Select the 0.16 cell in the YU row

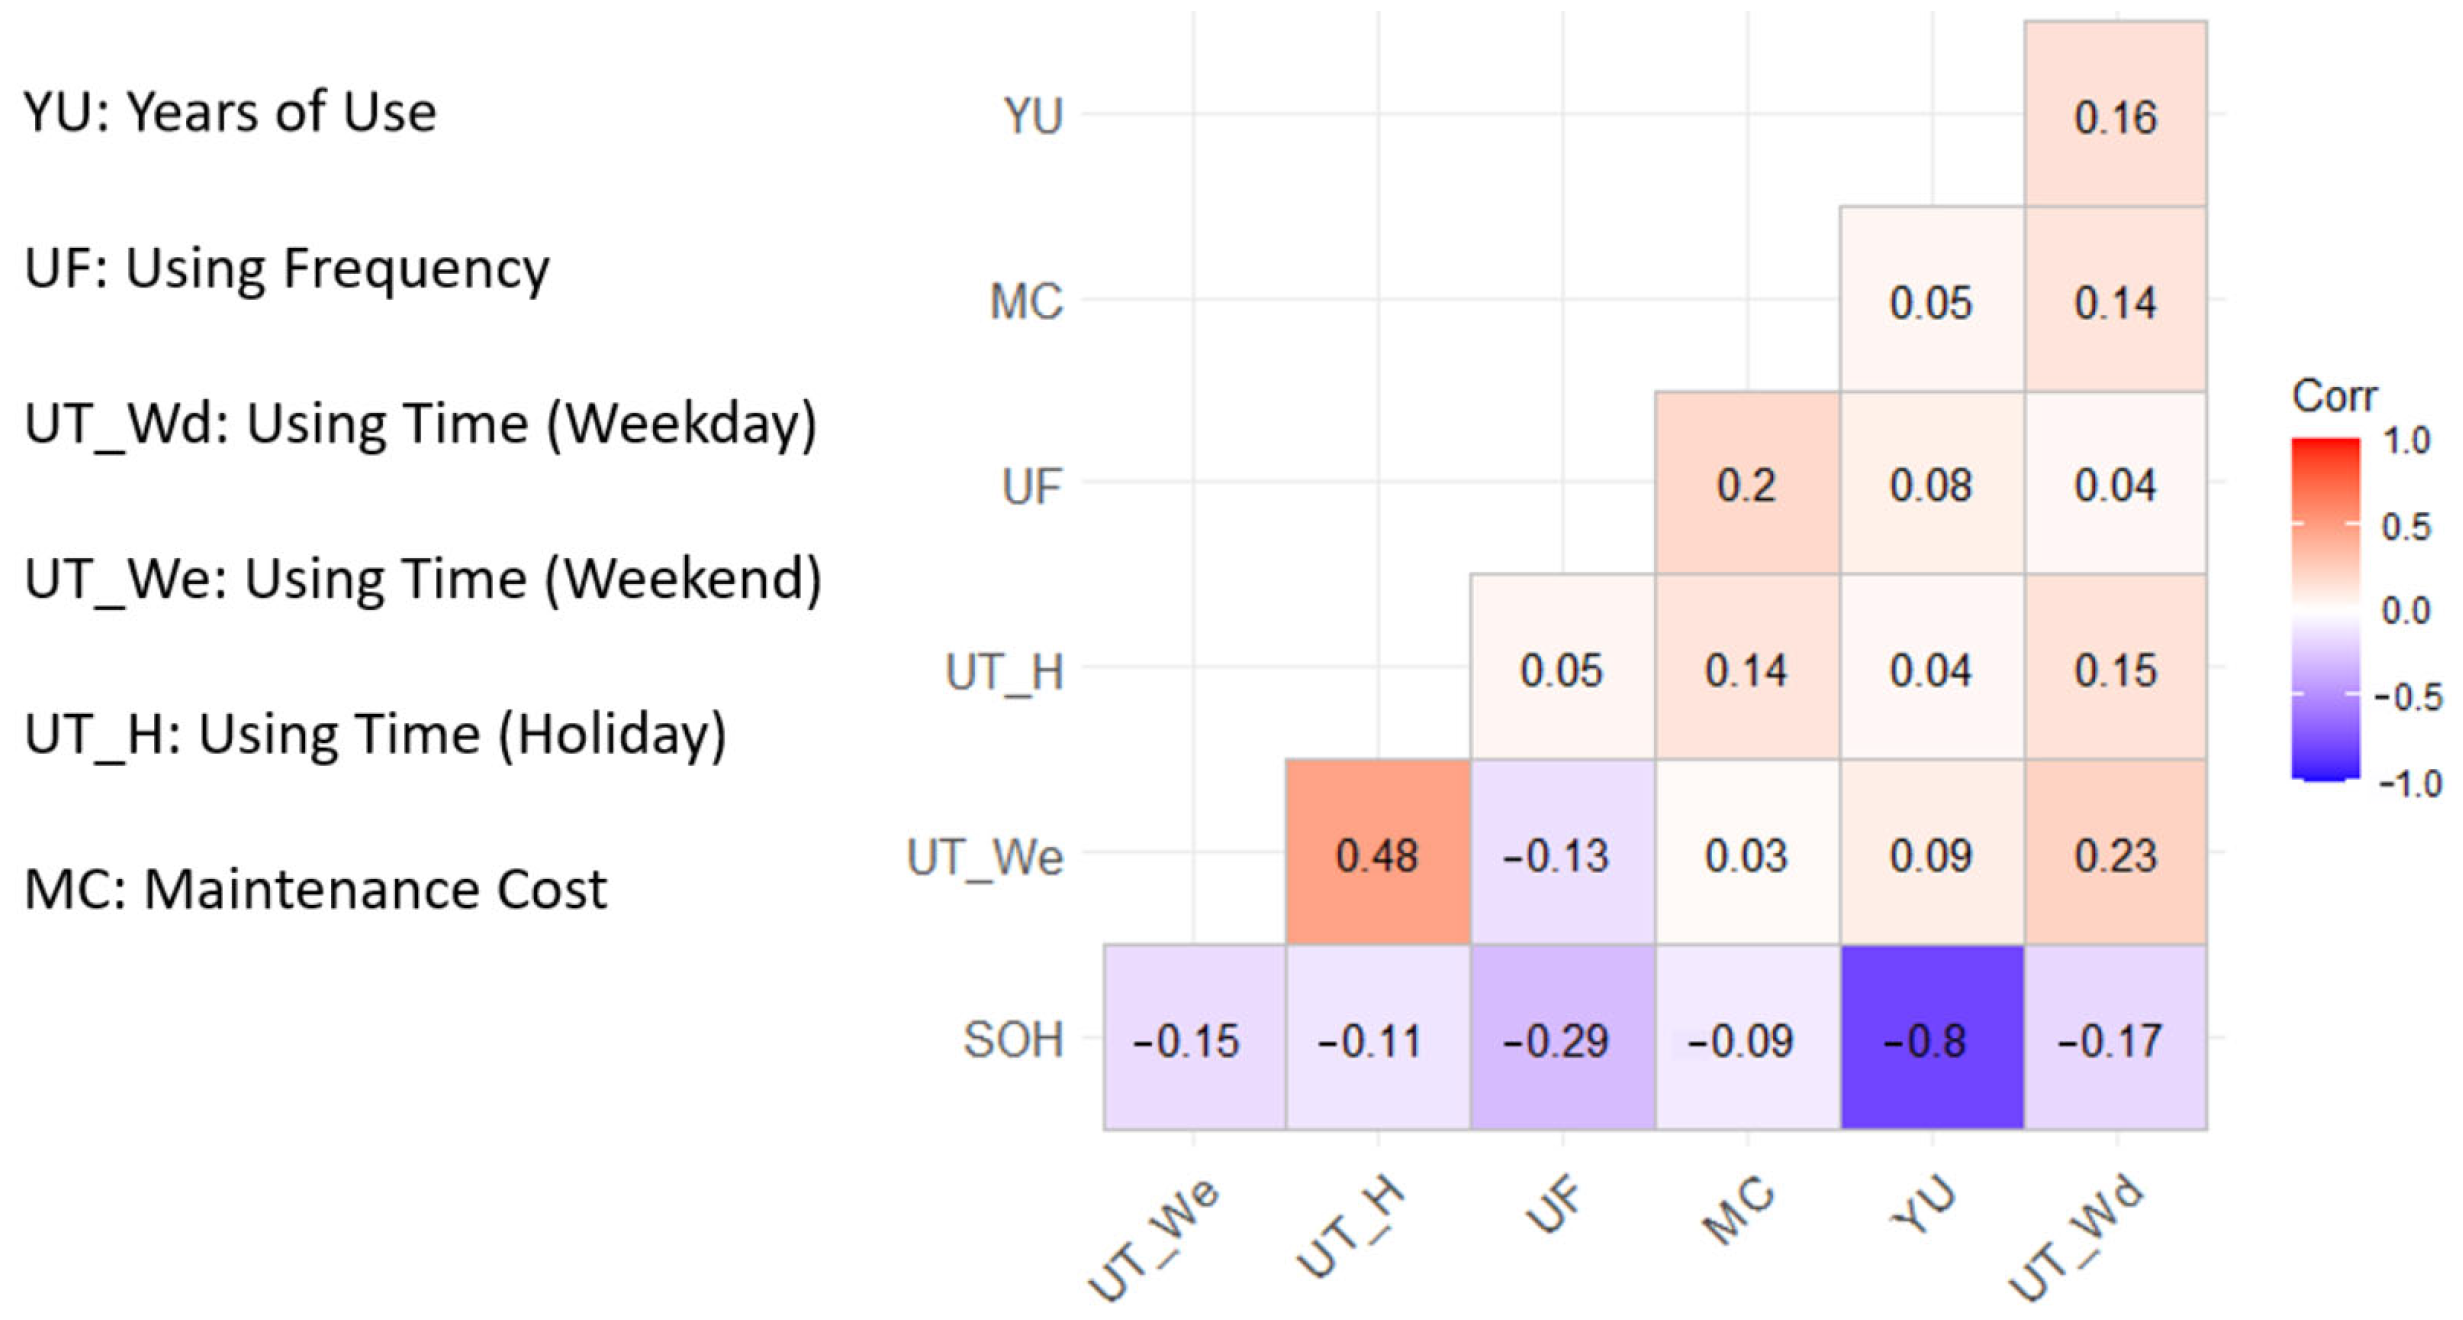2115,115
